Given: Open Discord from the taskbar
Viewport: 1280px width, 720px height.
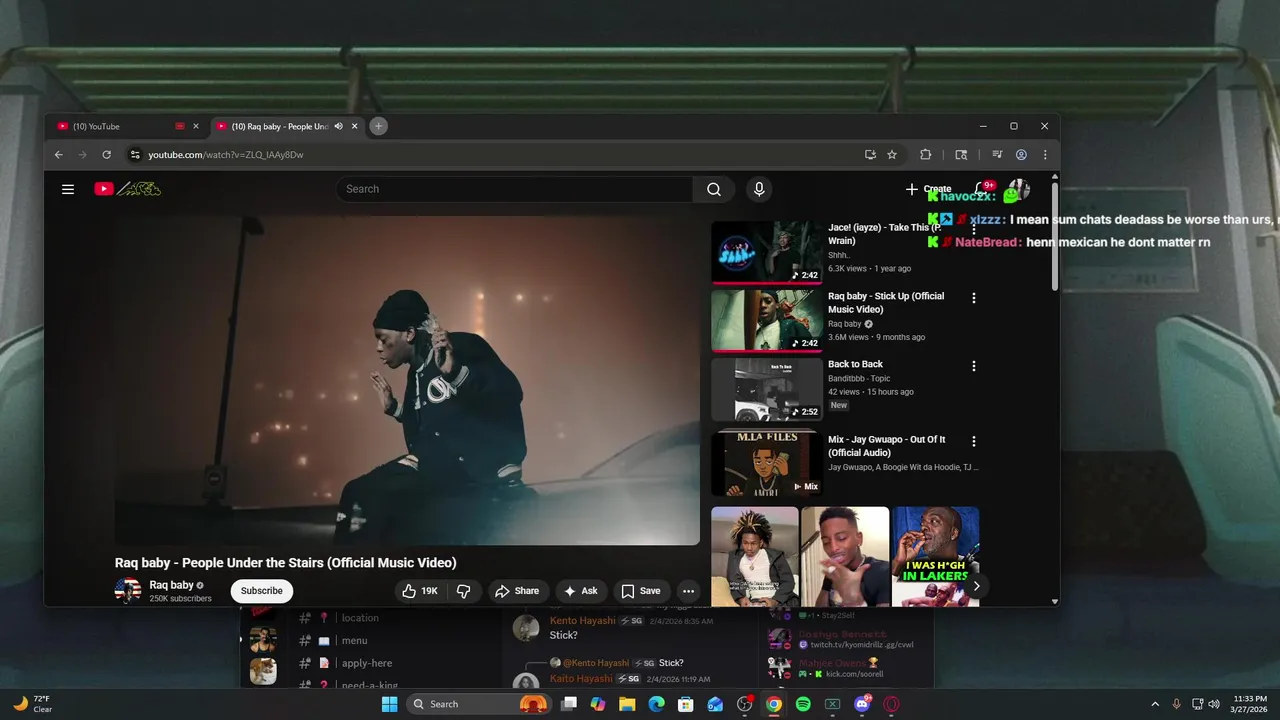Looking at the screenshot, I should click(862, 704).
